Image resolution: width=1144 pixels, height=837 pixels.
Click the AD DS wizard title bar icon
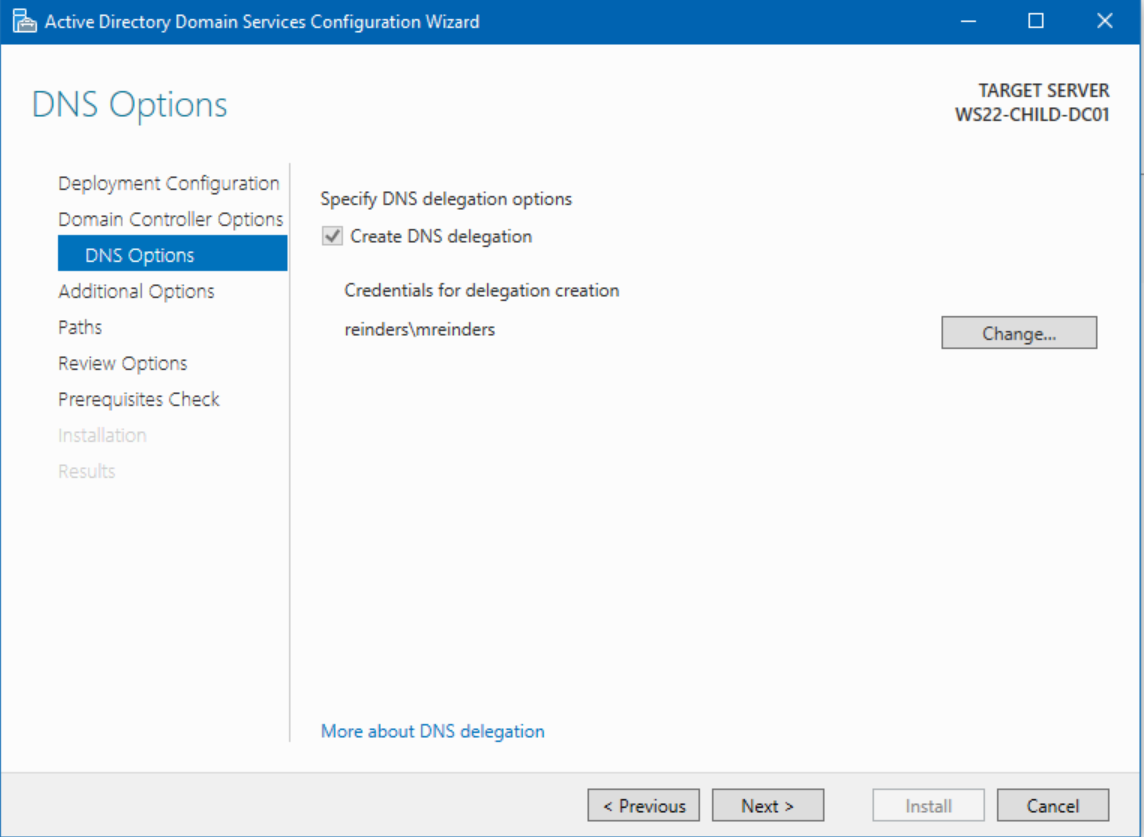22,20
